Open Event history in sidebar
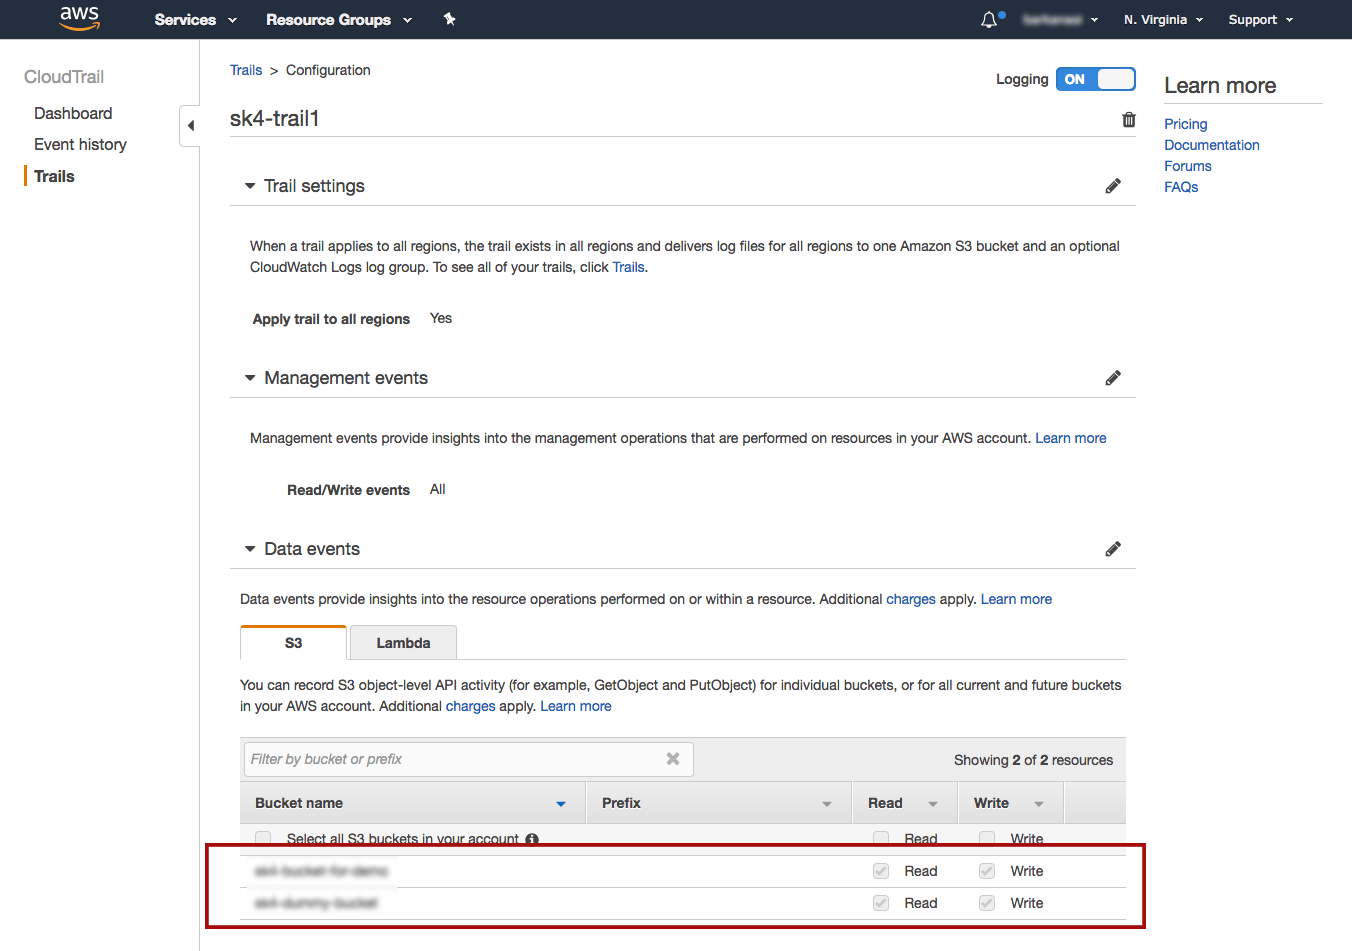1352x951 pixels. tap(80, 144)
